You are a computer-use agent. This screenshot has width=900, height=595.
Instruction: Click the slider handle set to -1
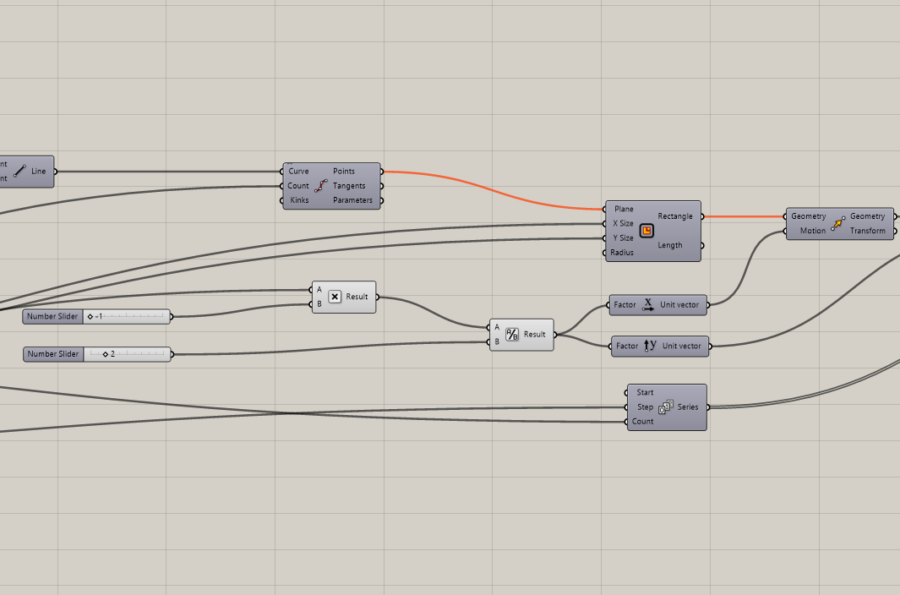coord(90,317)
